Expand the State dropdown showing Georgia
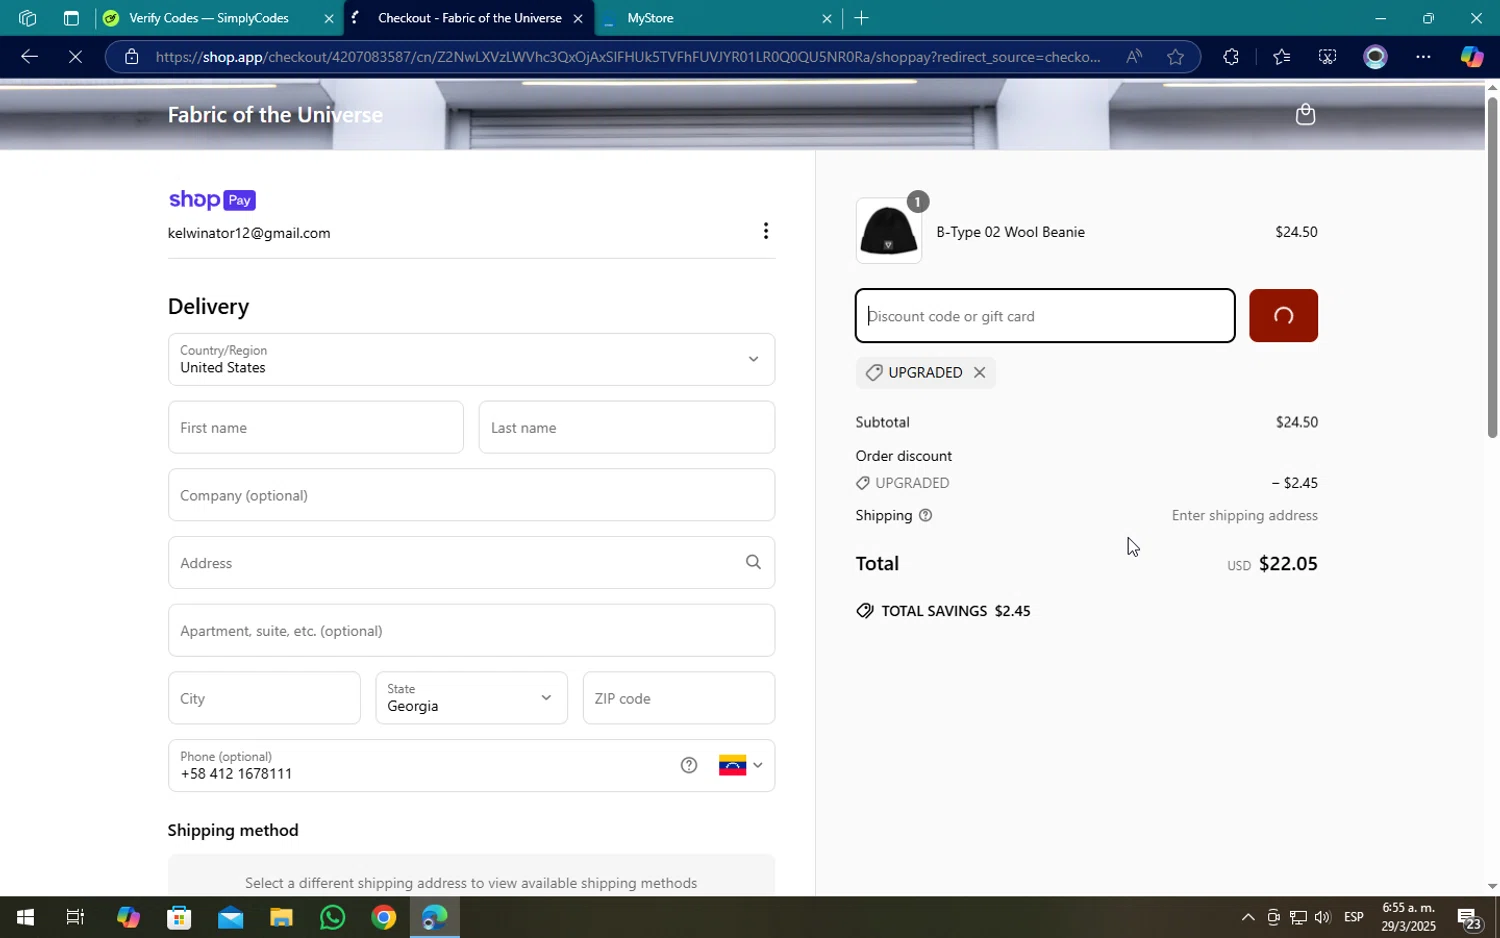The height and width of the screenshot is (938, 1500). (471, 698)
